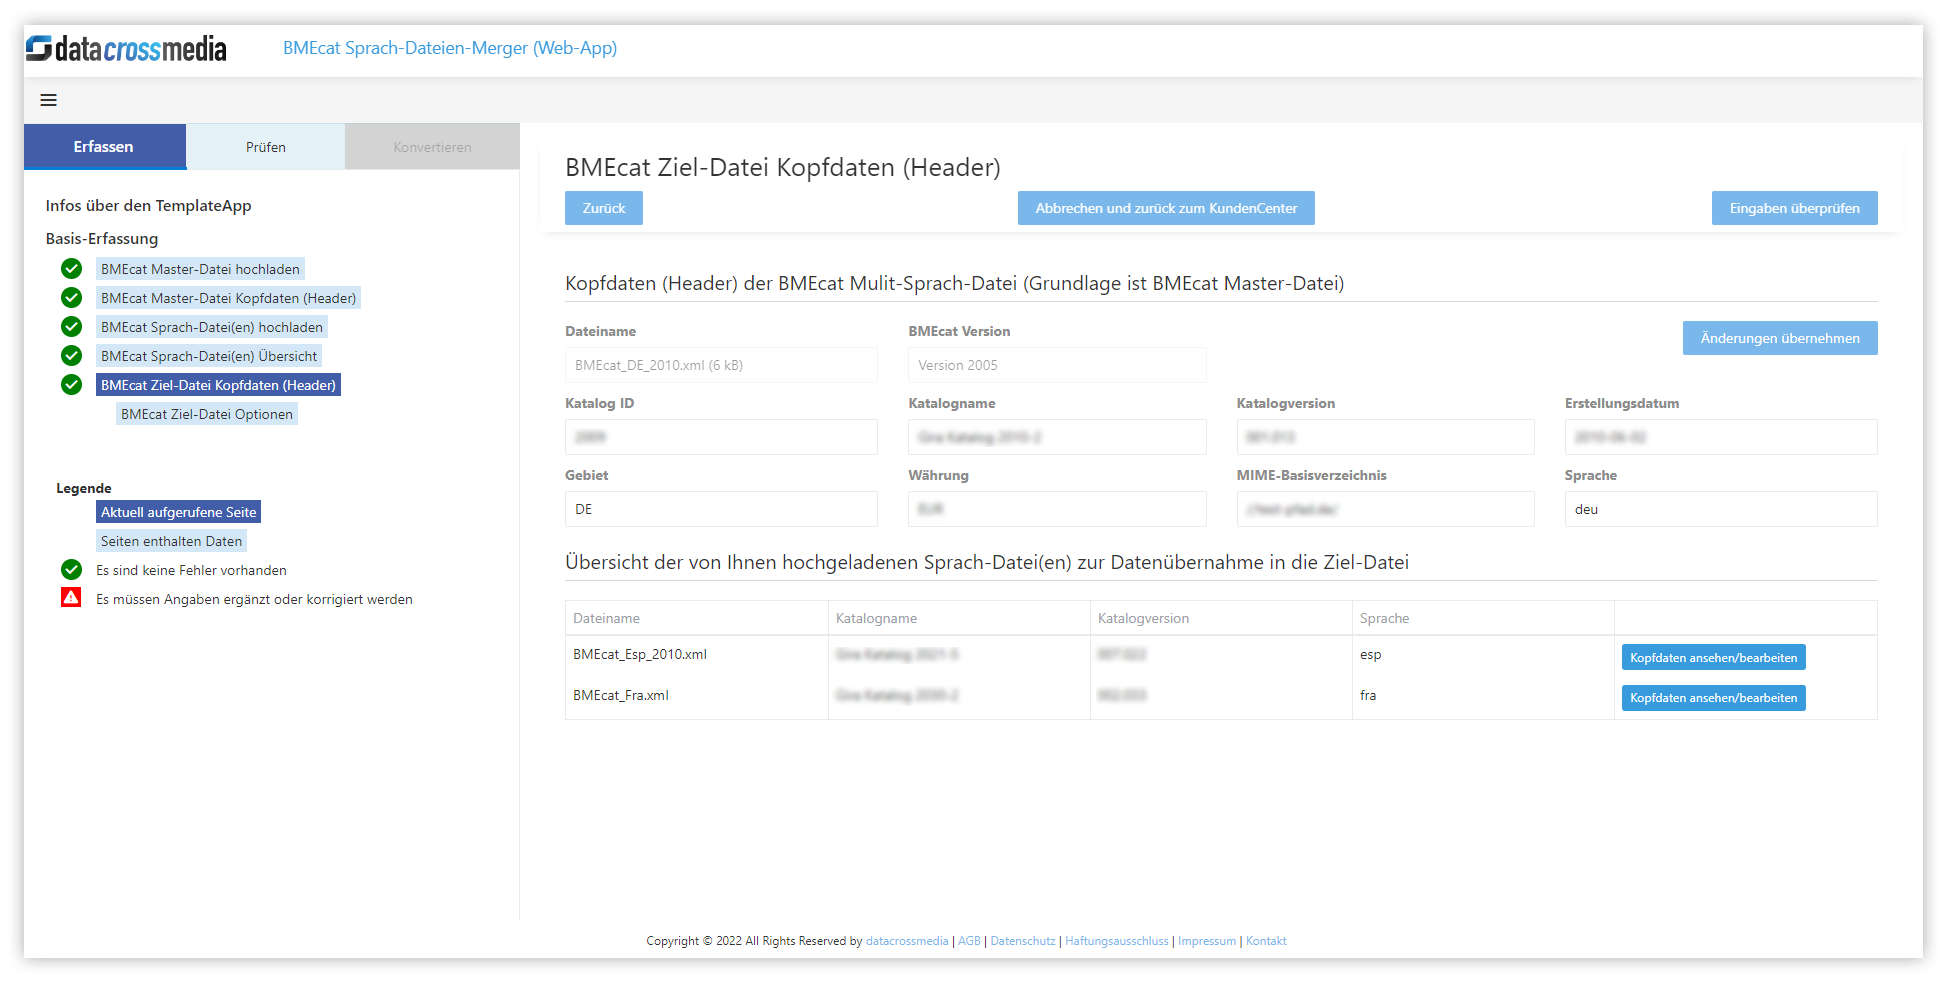Click the Gebiet field containing DE

[721, 509]
